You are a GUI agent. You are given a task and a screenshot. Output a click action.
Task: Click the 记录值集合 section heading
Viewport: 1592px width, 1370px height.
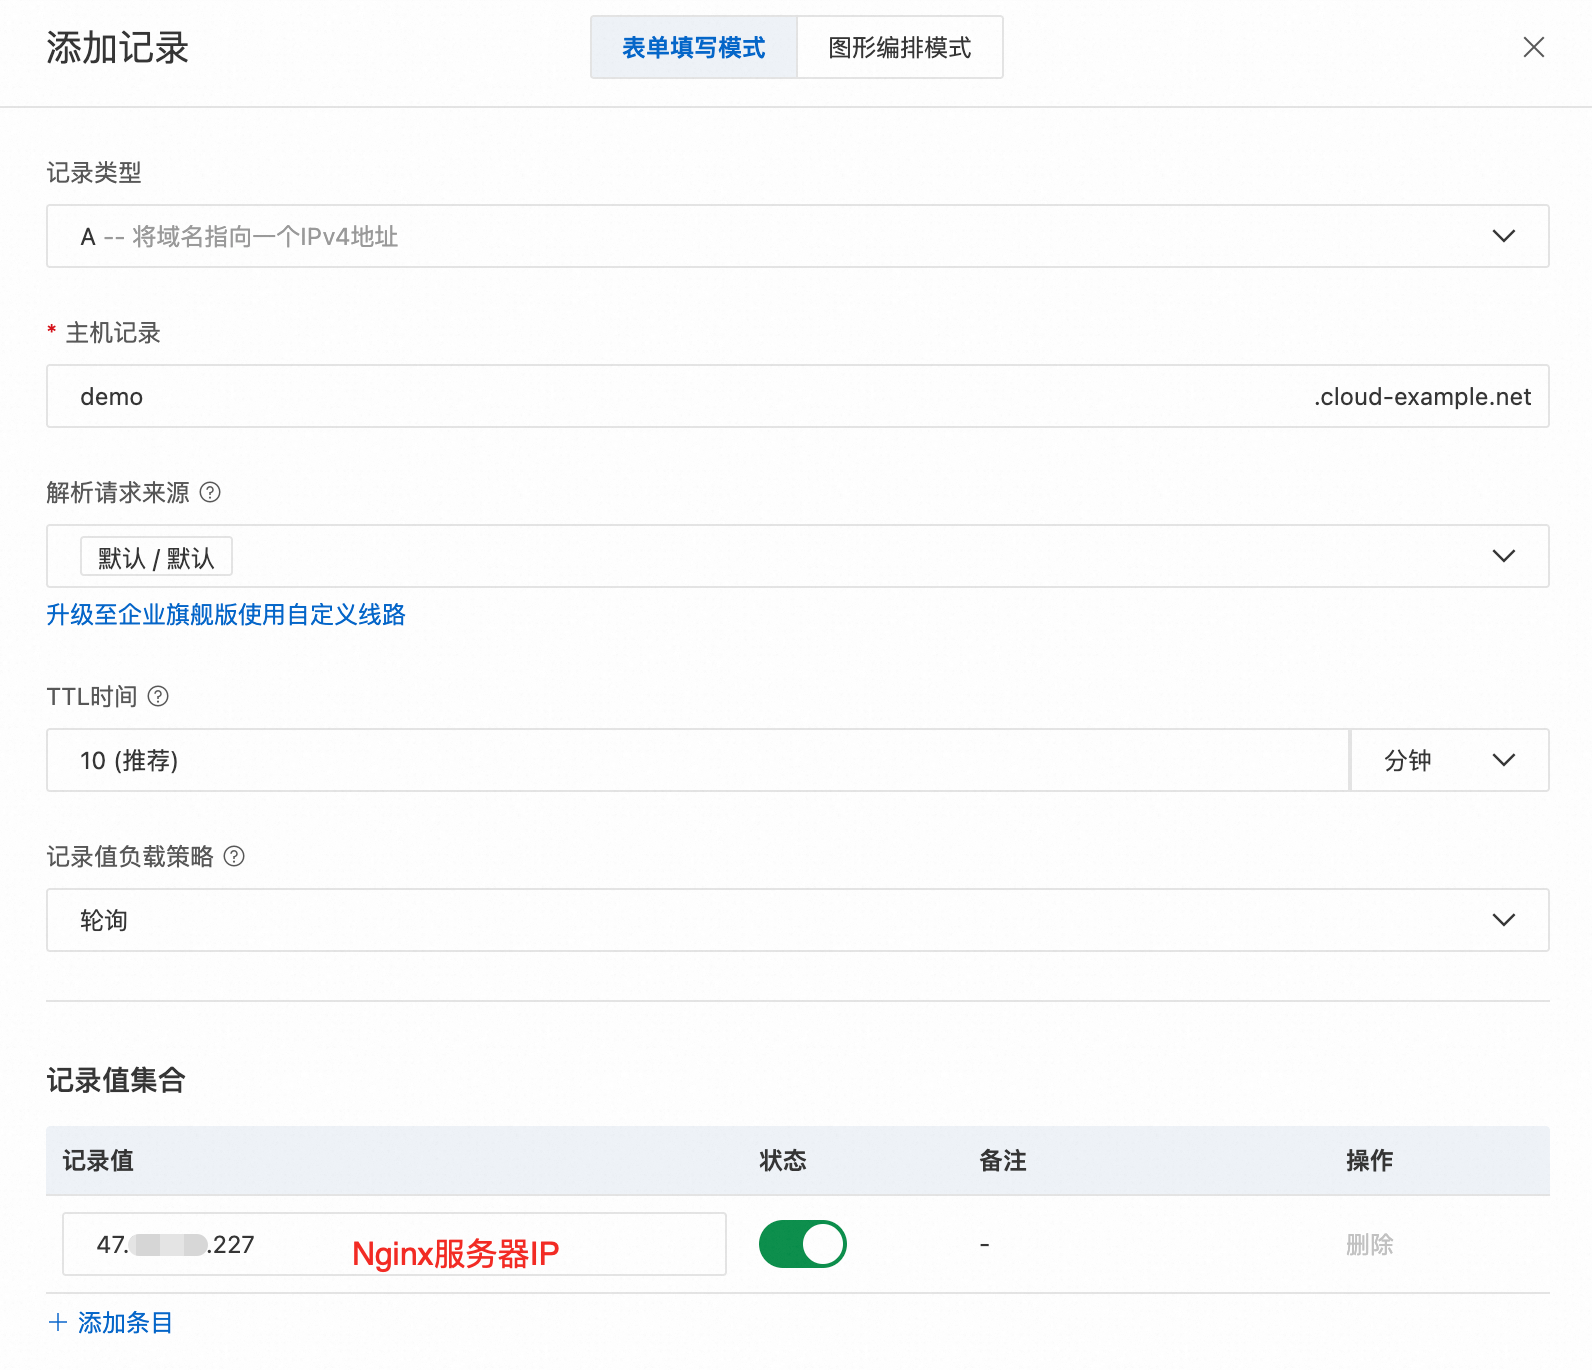pyautogui.click(x=116, y=1080)
